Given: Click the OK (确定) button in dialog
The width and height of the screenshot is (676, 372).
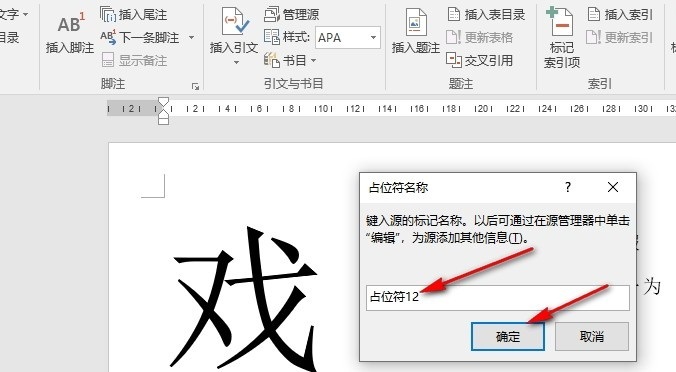Looking at the screenshot, I should (508, 336).
